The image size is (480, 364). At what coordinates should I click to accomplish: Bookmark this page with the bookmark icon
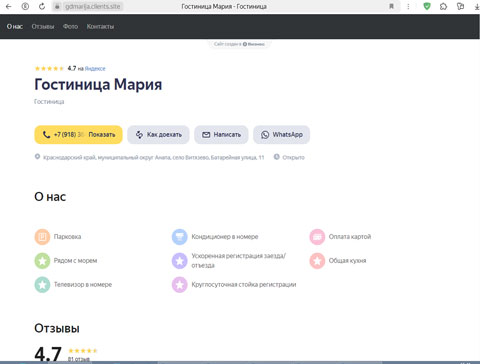click(x=392, y=6)
